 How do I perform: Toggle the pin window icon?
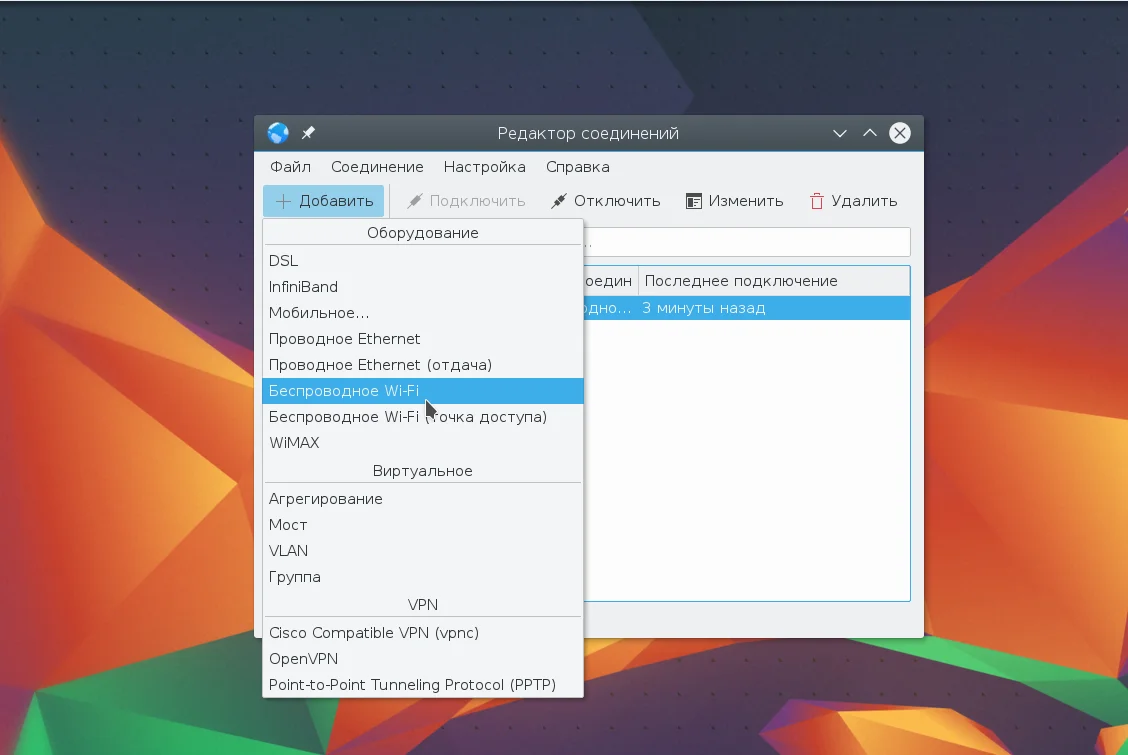(x=308, y=133)
